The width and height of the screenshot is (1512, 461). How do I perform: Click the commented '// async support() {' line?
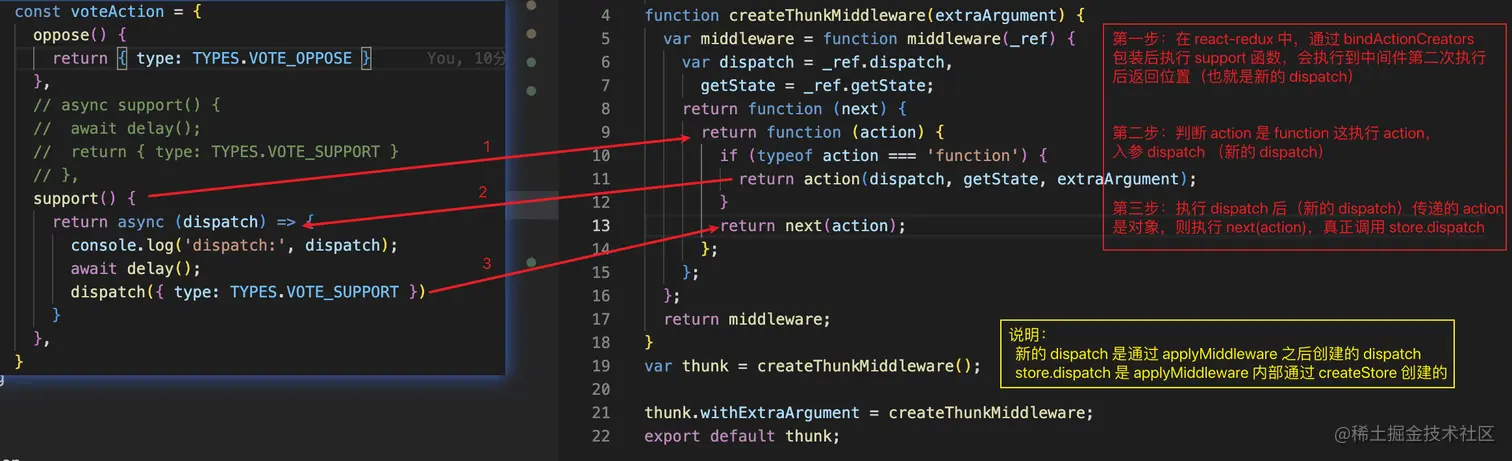[x=126, y=105]
